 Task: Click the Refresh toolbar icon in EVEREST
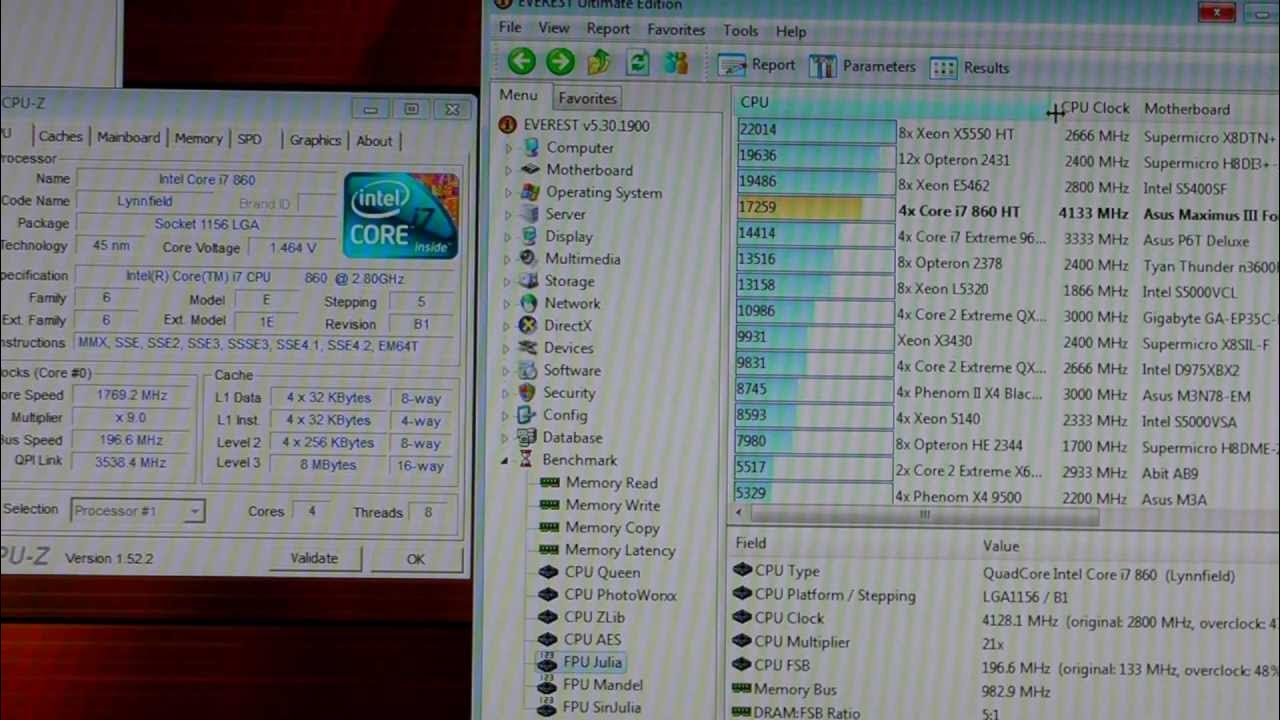pos(638,63)
